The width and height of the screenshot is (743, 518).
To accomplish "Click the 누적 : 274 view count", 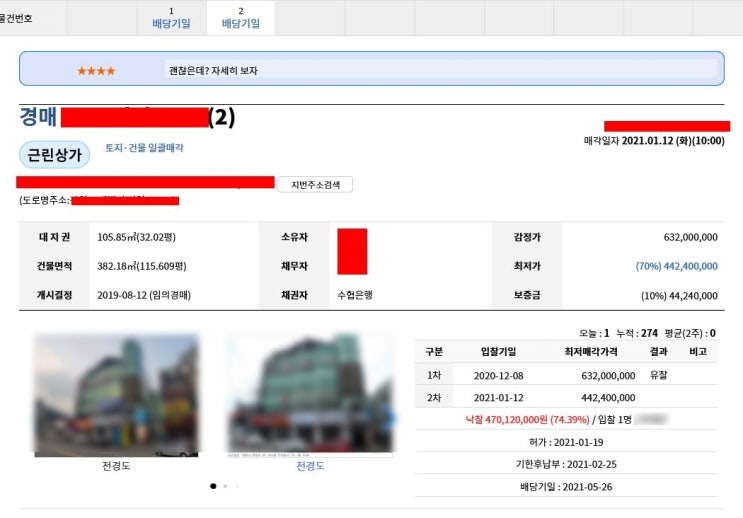I will point(637,333).
